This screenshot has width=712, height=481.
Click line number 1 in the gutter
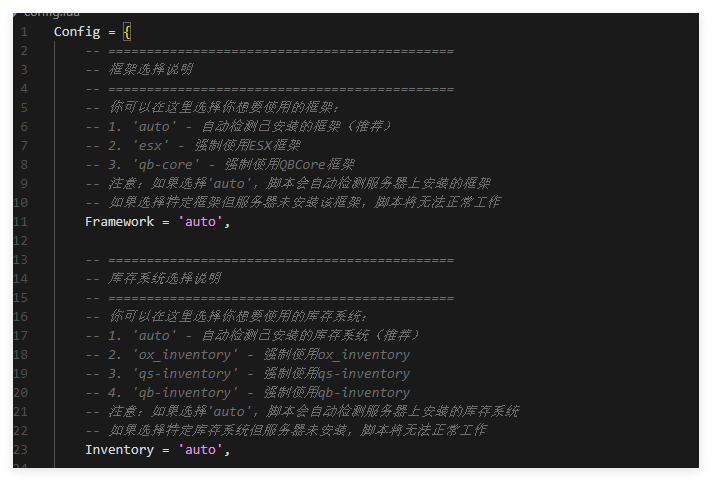(23, 31)
